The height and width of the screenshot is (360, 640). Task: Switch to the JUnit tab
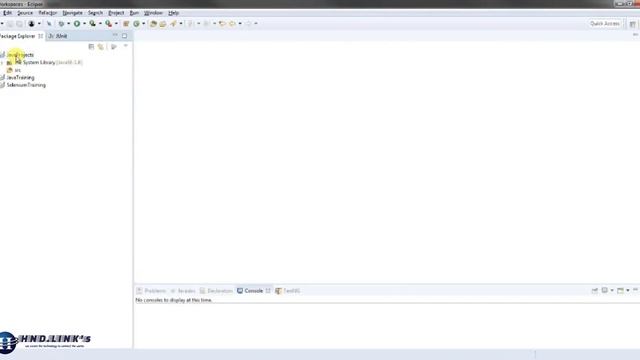[58, 36]
